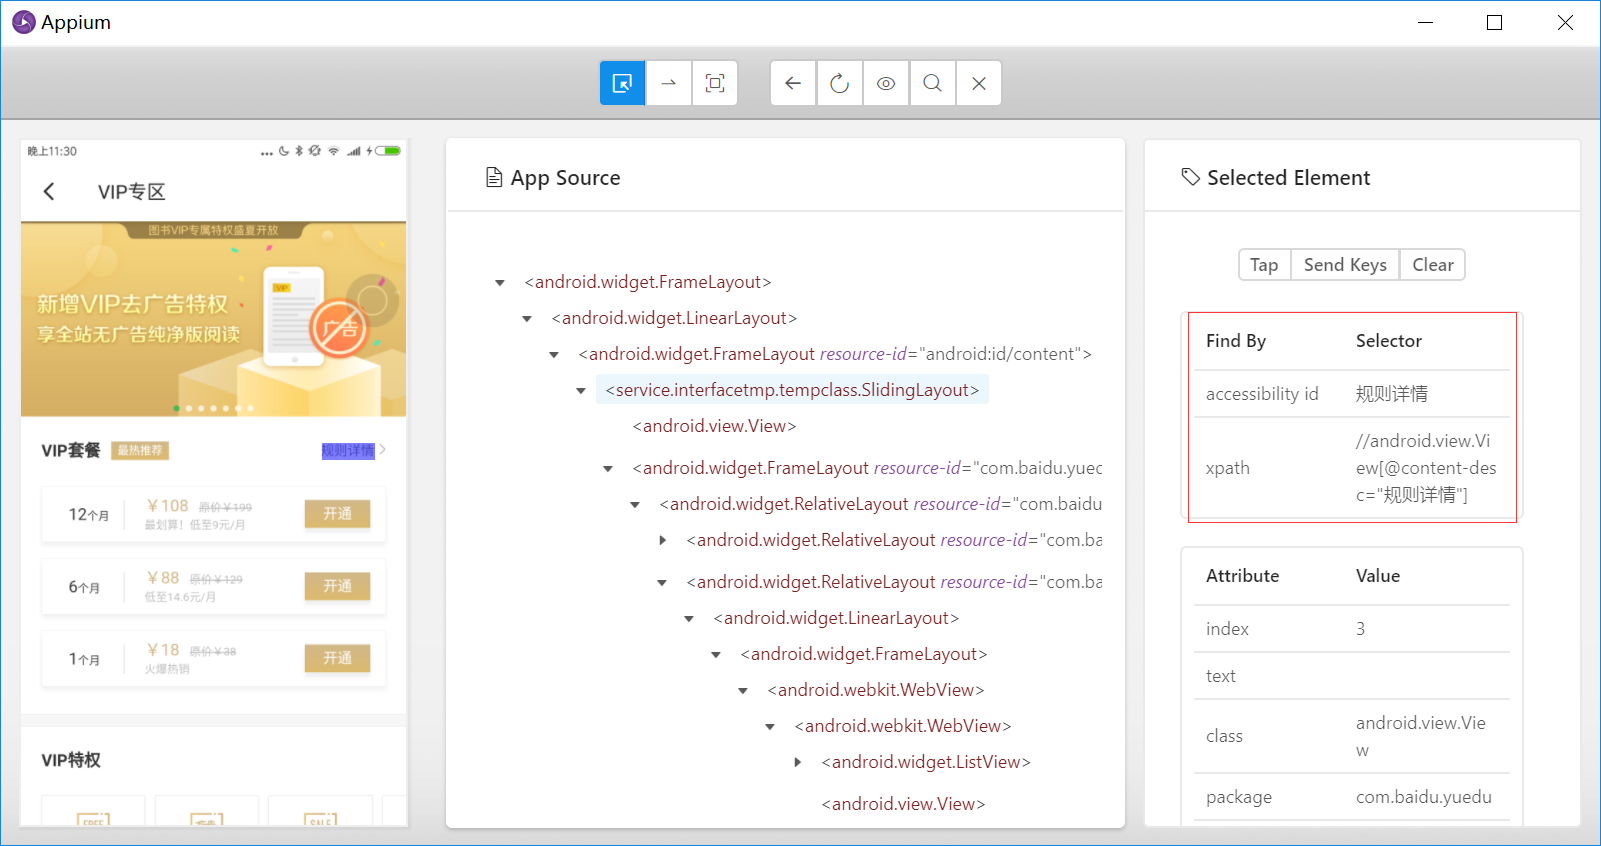Click the Send Keys button
The height and width of the screenshot is (846, 1601).
click(x=1345, y=265)
